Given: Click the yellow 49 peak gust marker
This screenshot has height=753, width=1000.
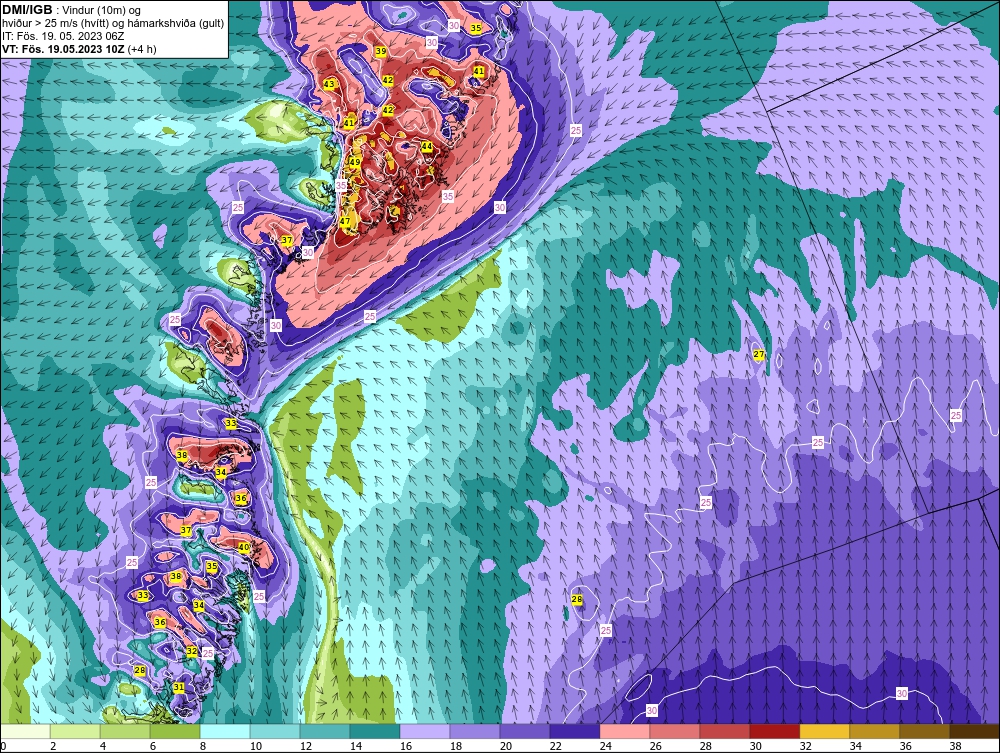Looking at the screenshot, I should click(355, 163).
